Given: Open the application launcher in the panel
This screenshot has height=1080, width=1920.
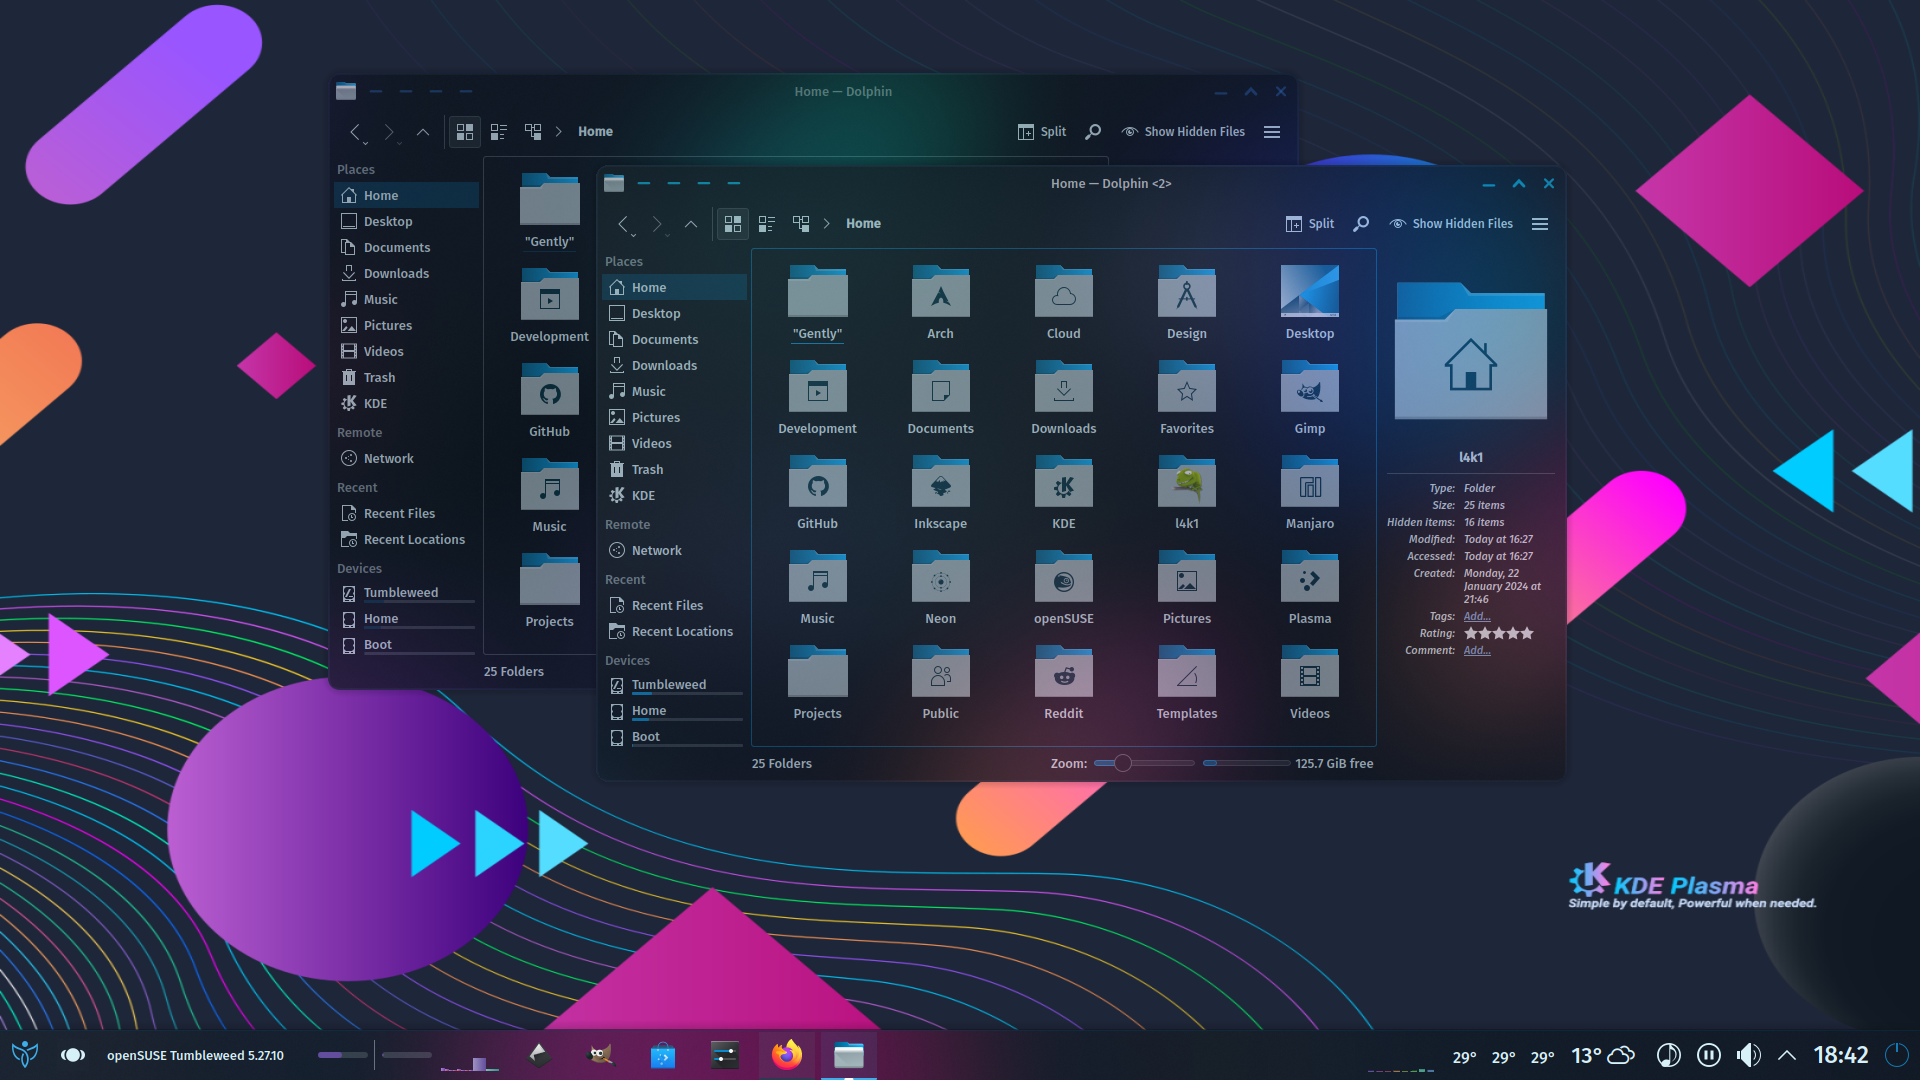Looking at the screenshot, I should click(x=25, y=1054).
